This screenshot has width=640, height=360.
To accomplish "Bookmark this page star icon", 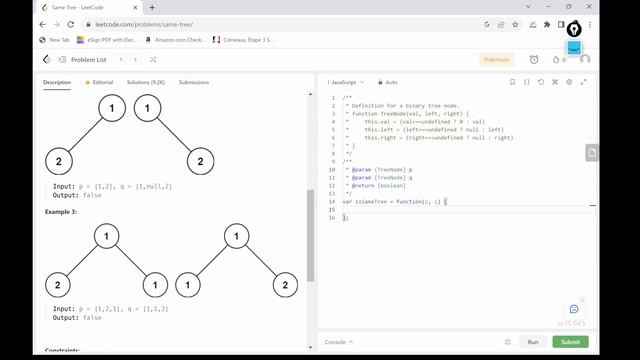I will tap(515, 24).
